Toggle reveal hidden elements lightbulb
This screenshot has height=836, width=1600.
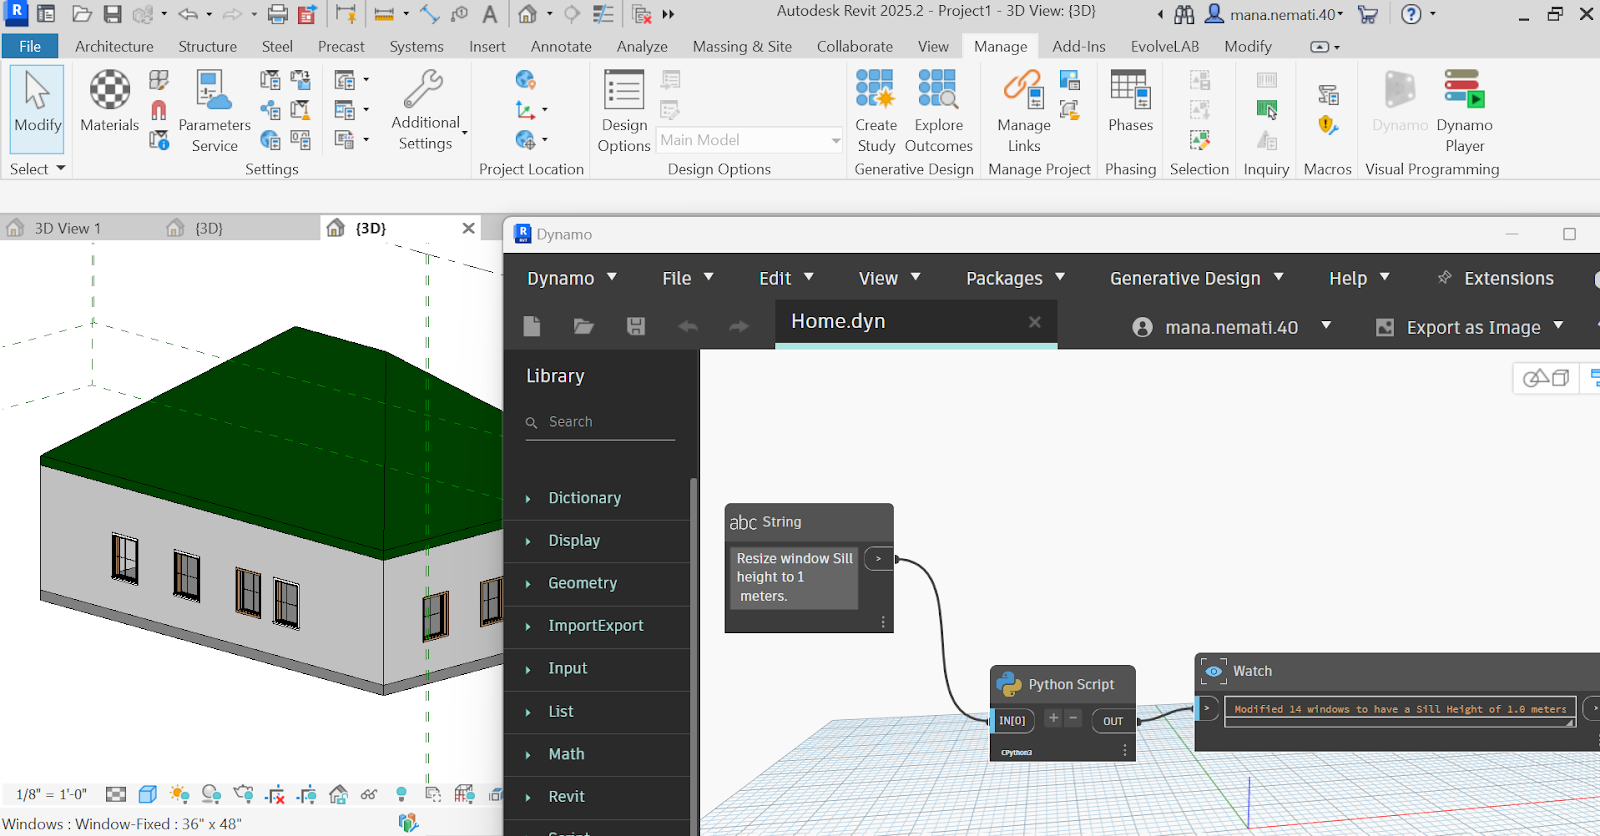(x=402, y=795)
